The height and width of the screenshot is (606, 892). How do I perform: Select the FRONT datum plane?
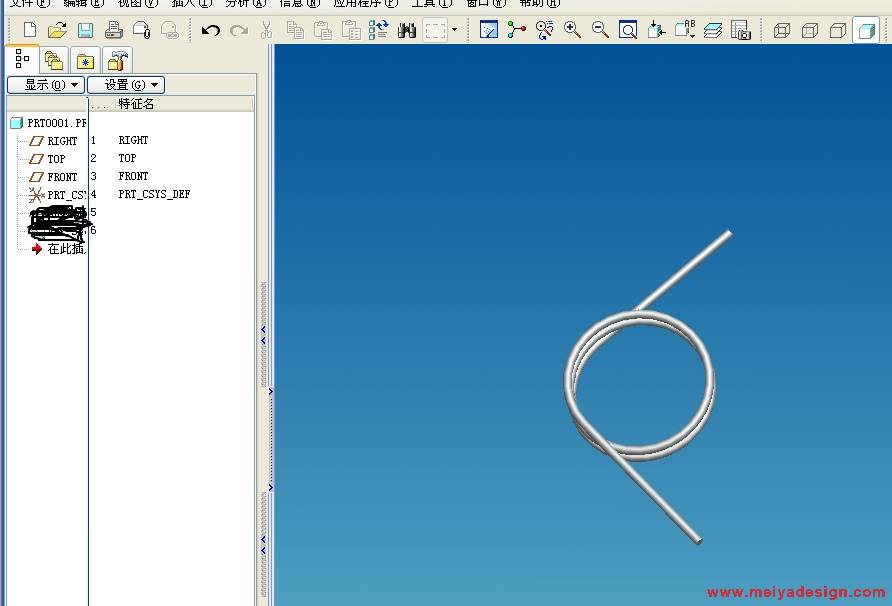[x=61, y=177]
